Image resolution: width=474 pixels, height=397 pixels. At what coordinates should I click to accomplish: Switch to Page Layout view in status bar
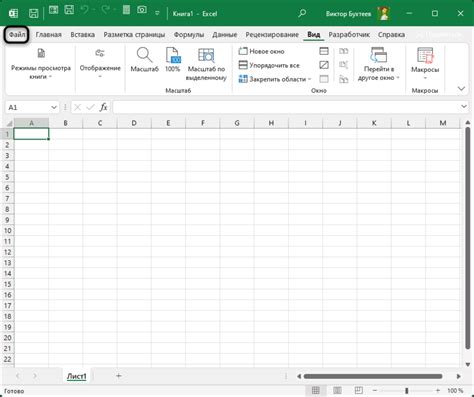337,390
